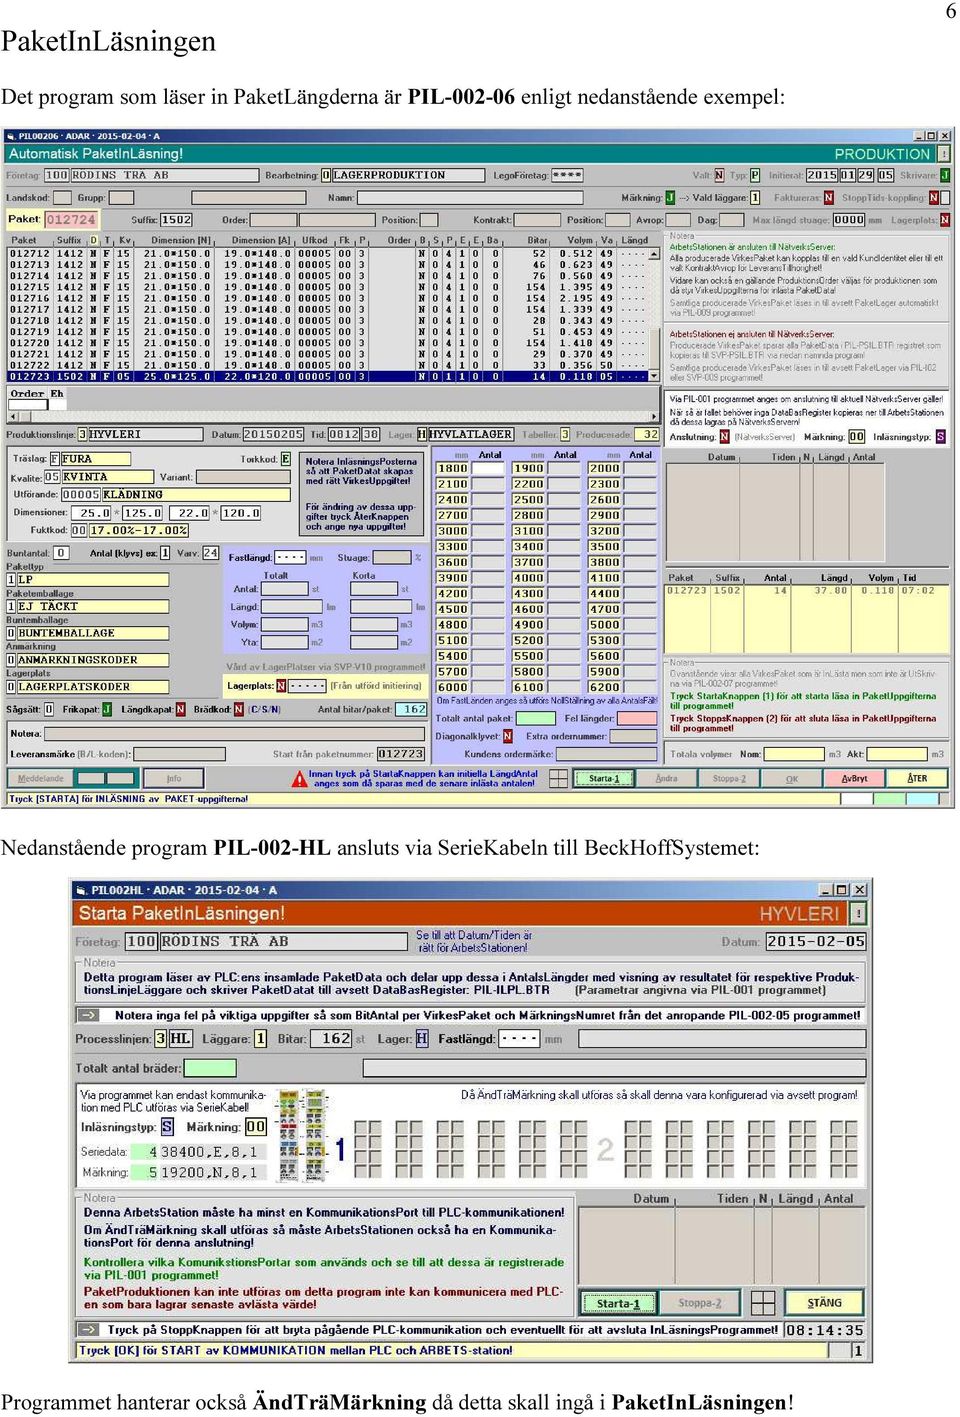960x1417 pixels.
Task: Click the Stoppa-2 button in PIL00206 window
Action: pyautogui.click(x=729, y=778)
